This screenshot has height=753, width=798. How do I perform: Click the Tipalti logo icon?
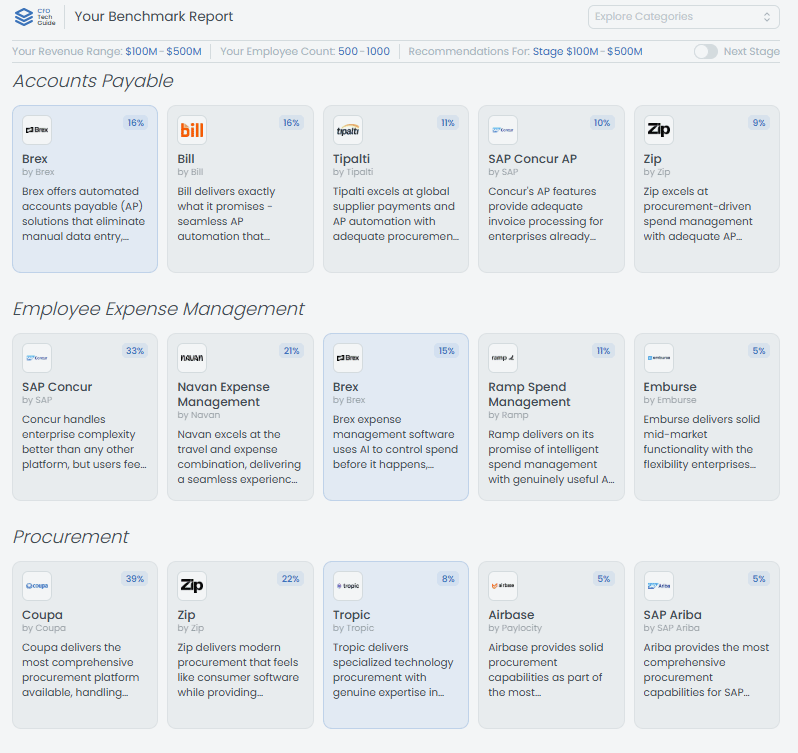(348, 130)
